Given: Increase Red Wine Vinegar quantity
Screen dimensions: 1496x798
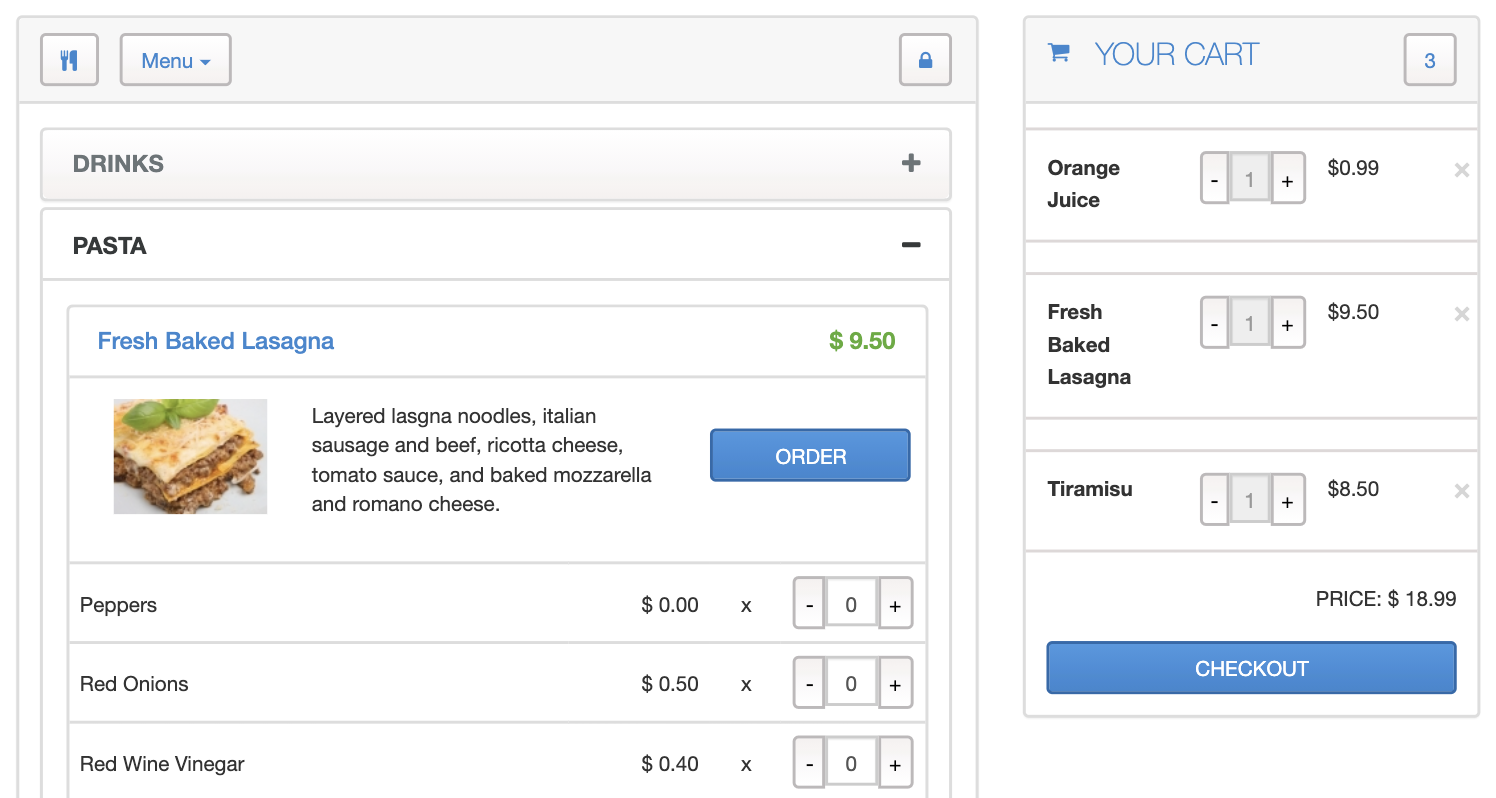Looking at the screenshot, I should (895, 764).
